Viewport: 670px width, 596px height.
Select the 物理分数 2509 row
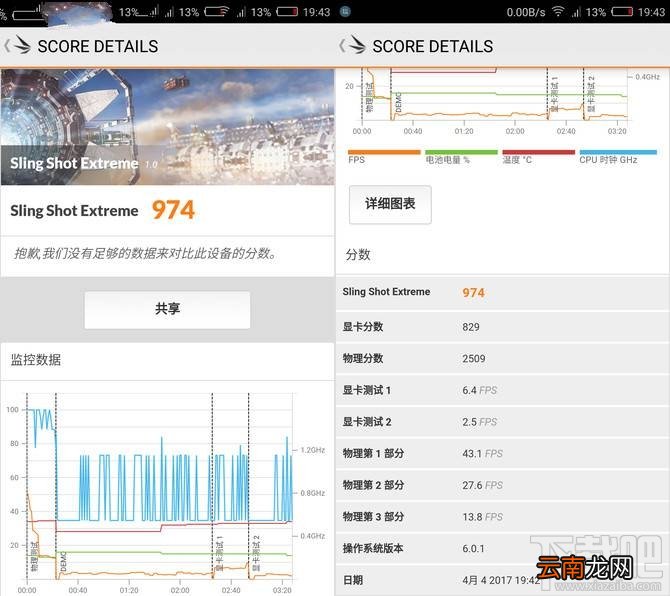502,358
